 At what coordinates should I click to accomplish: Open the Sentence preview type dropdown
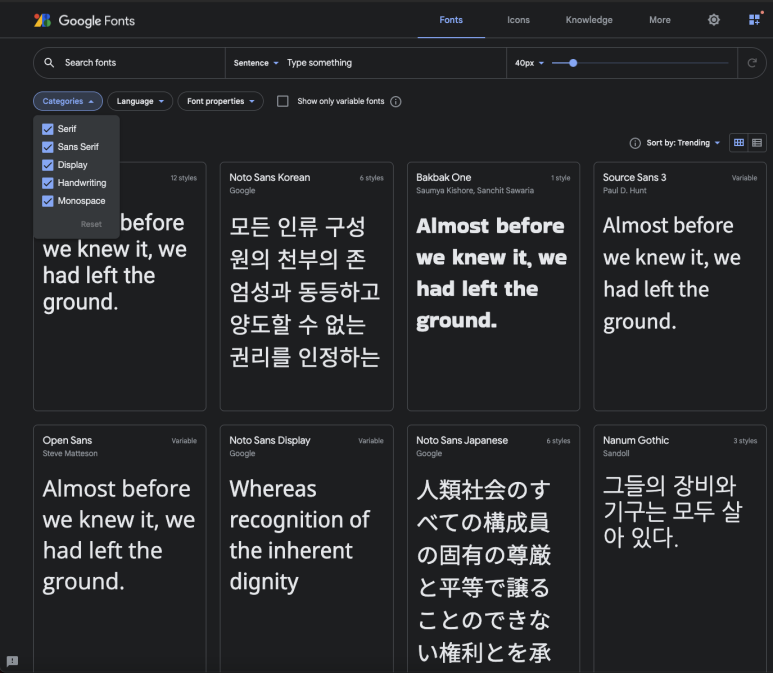coord(256,63)
